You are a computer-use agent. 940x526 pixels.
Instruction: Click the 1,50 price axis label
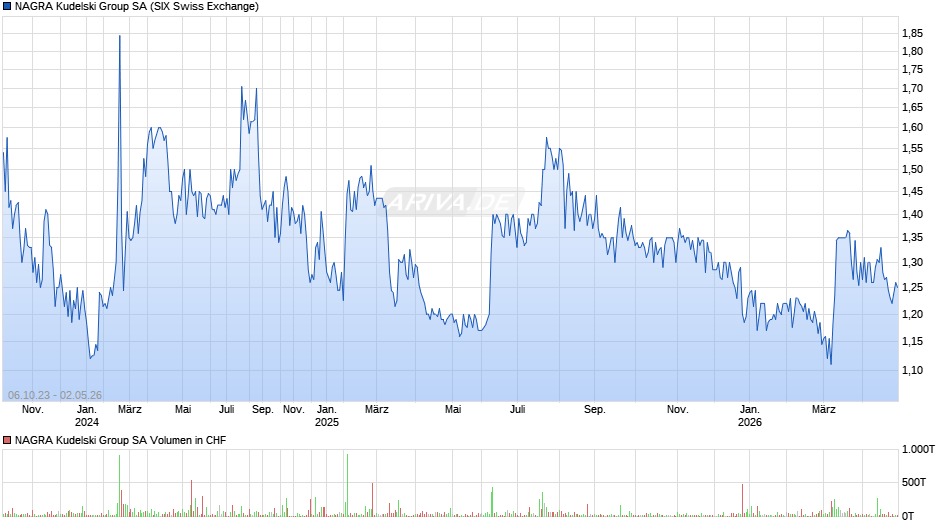(x=912, y=169)
